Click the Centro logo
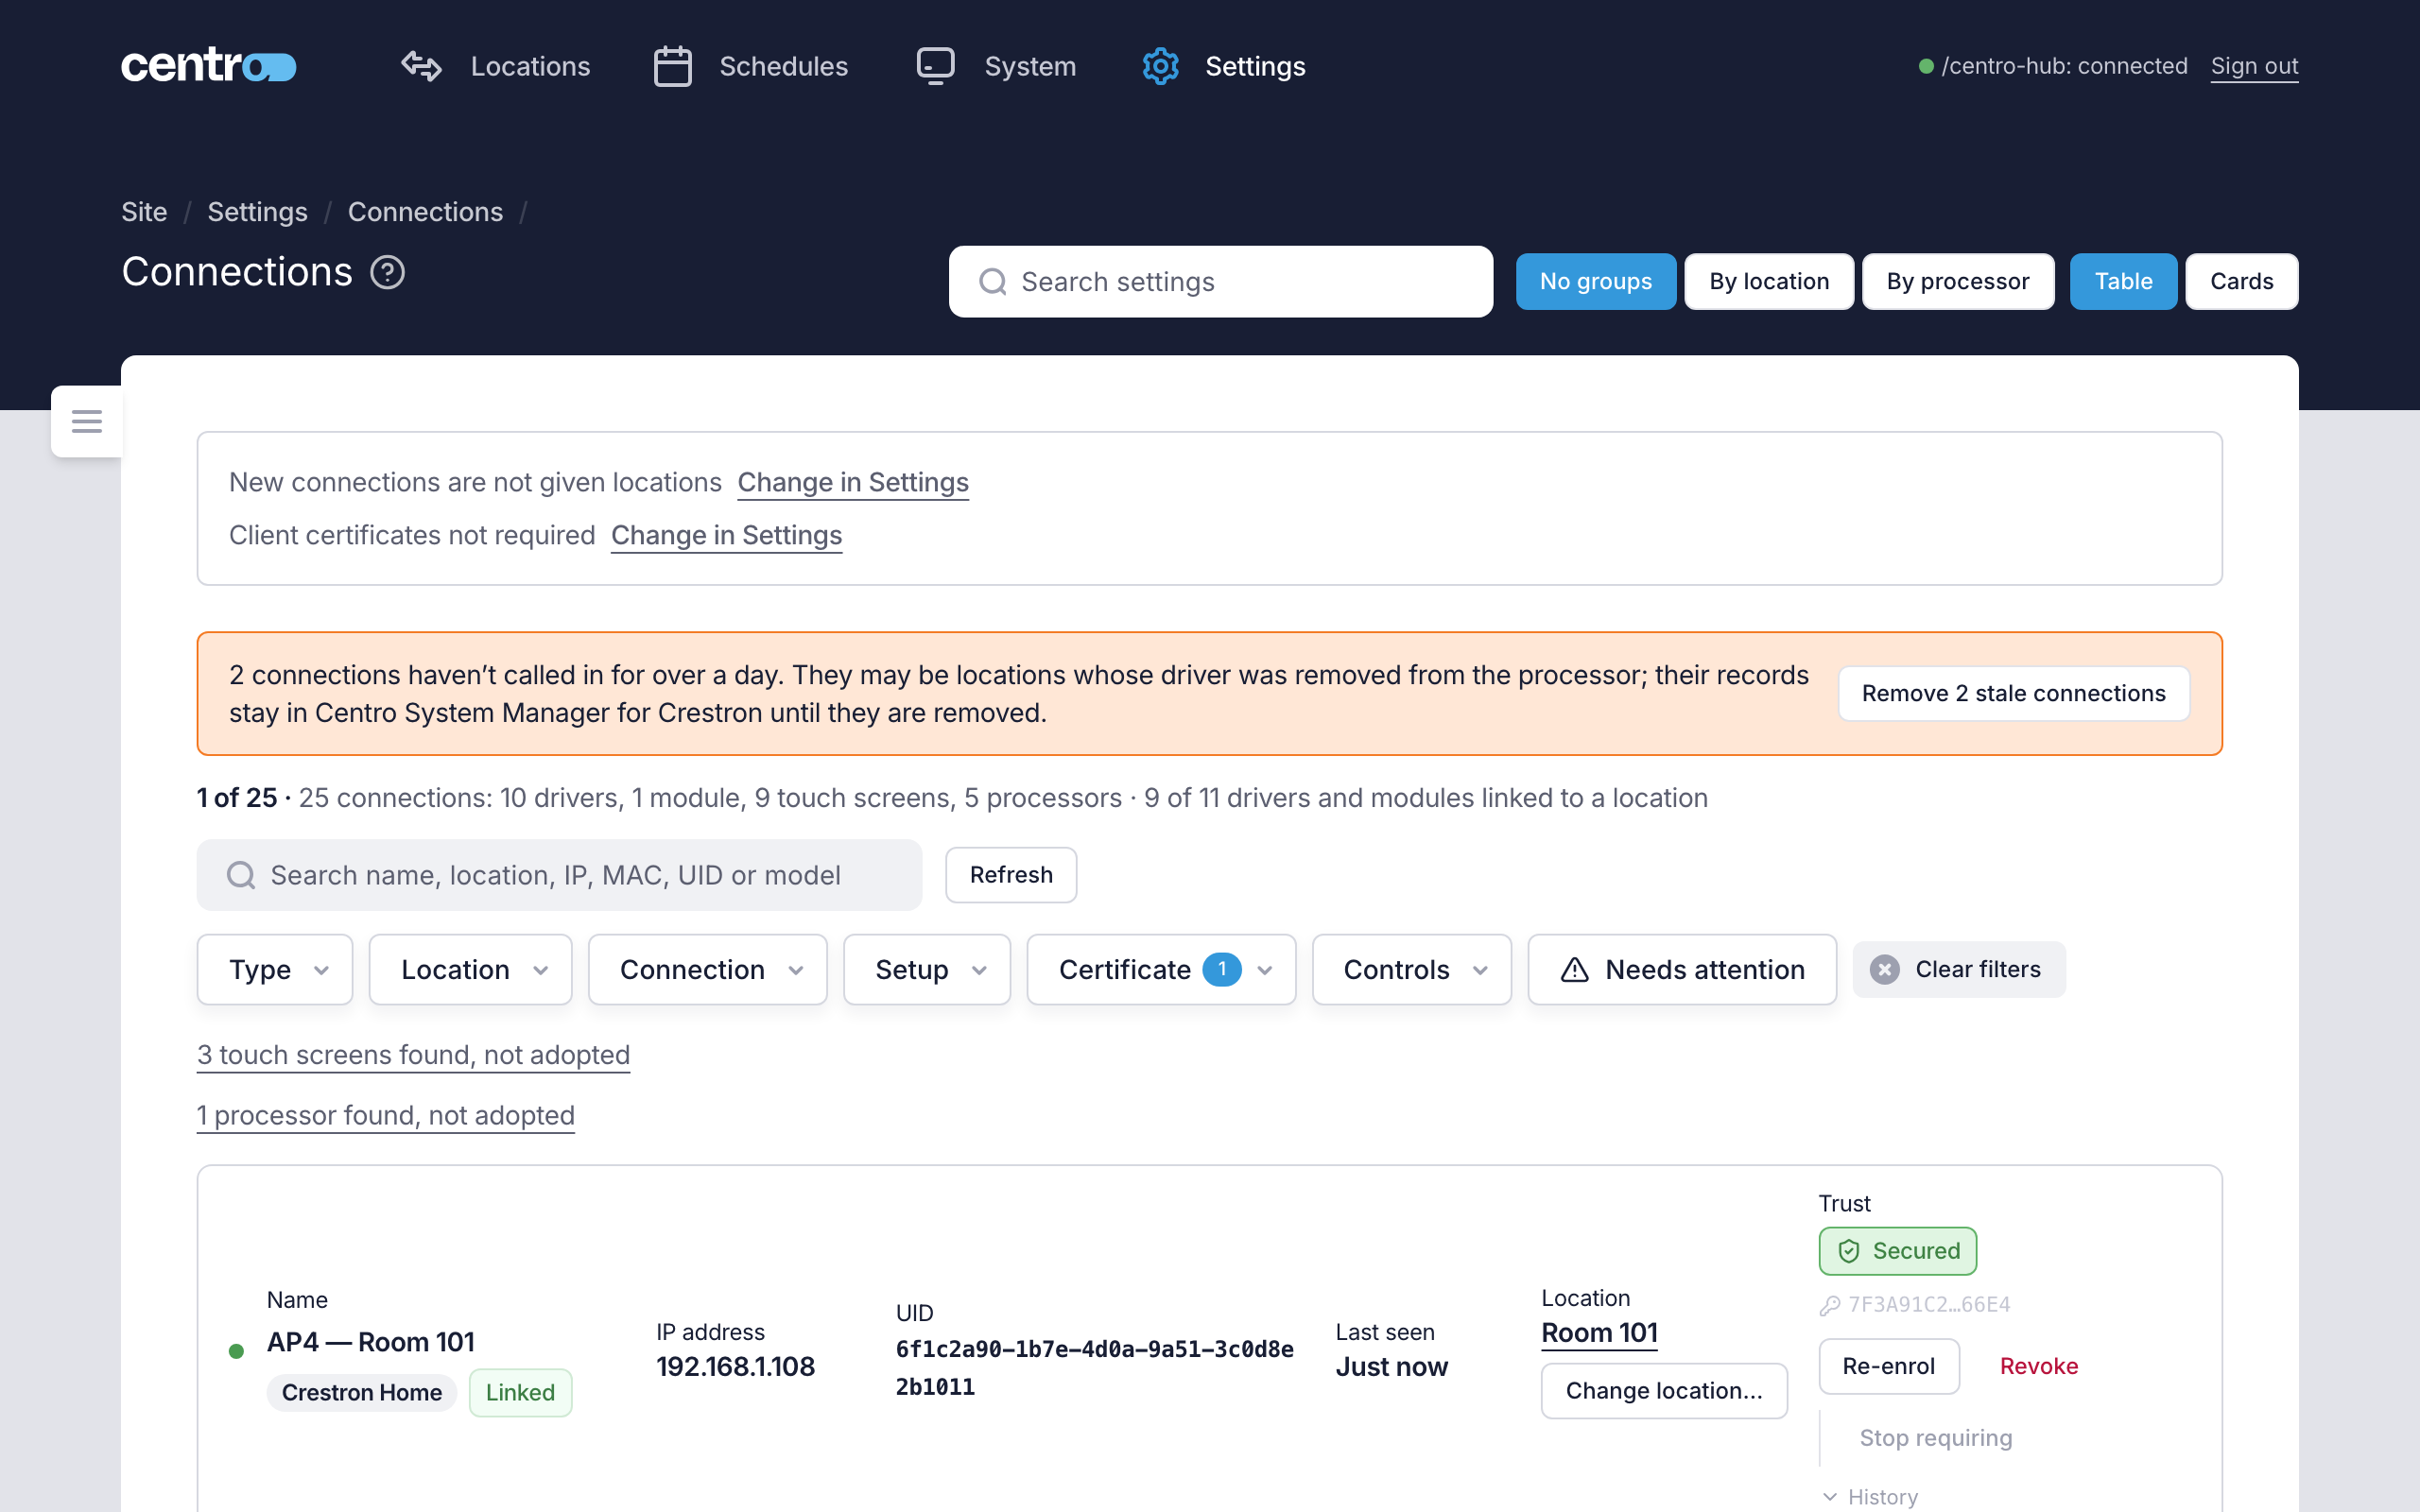 point(208,66)
